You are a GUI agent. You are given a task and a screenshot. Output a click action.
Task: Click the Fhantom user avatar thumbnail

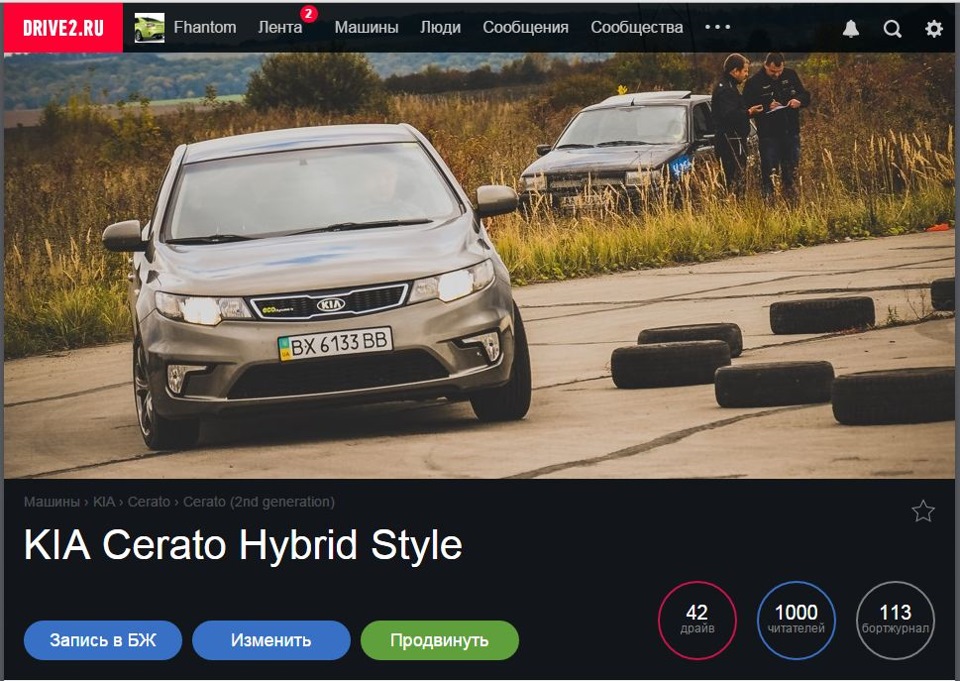[x=149, y=28]
